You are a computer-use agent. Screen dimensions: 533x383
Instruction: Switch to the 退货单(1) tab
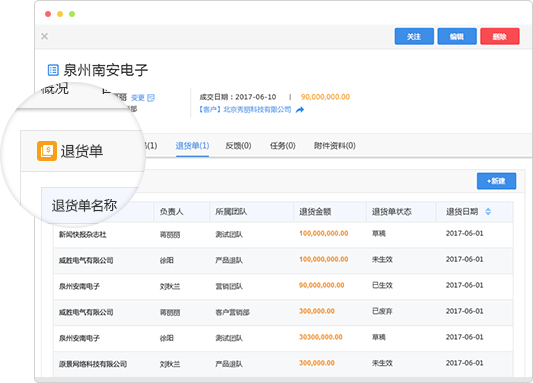click(192, 146)
